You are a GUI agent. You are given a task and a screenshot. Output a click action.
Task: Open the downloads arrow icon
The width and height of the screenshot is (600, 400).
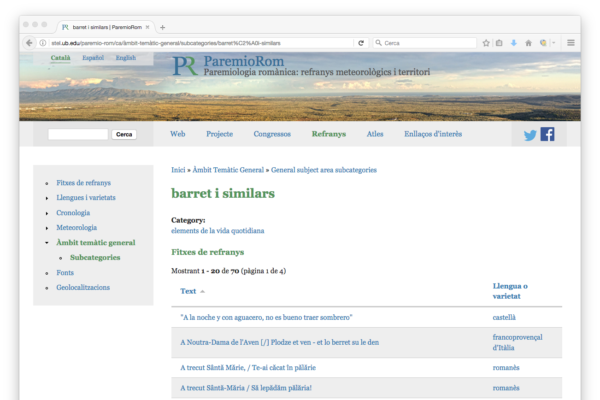coord(513,43)
